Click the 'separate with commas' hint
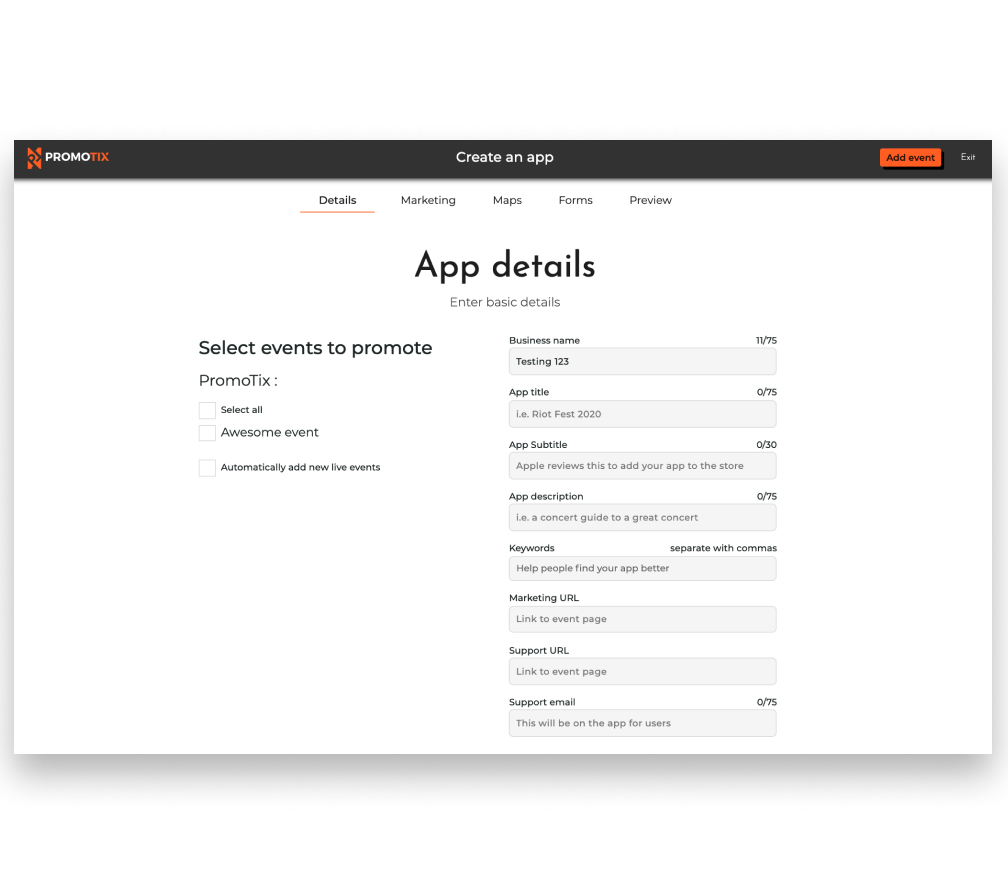Screen dimensions: 1008x892 (723, 548)
